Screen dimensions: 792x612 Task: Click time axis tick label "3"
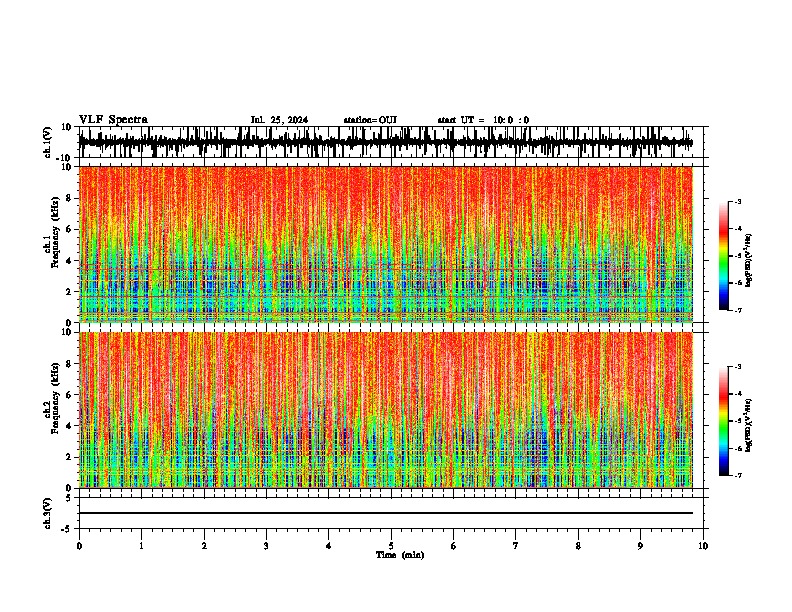266,546
